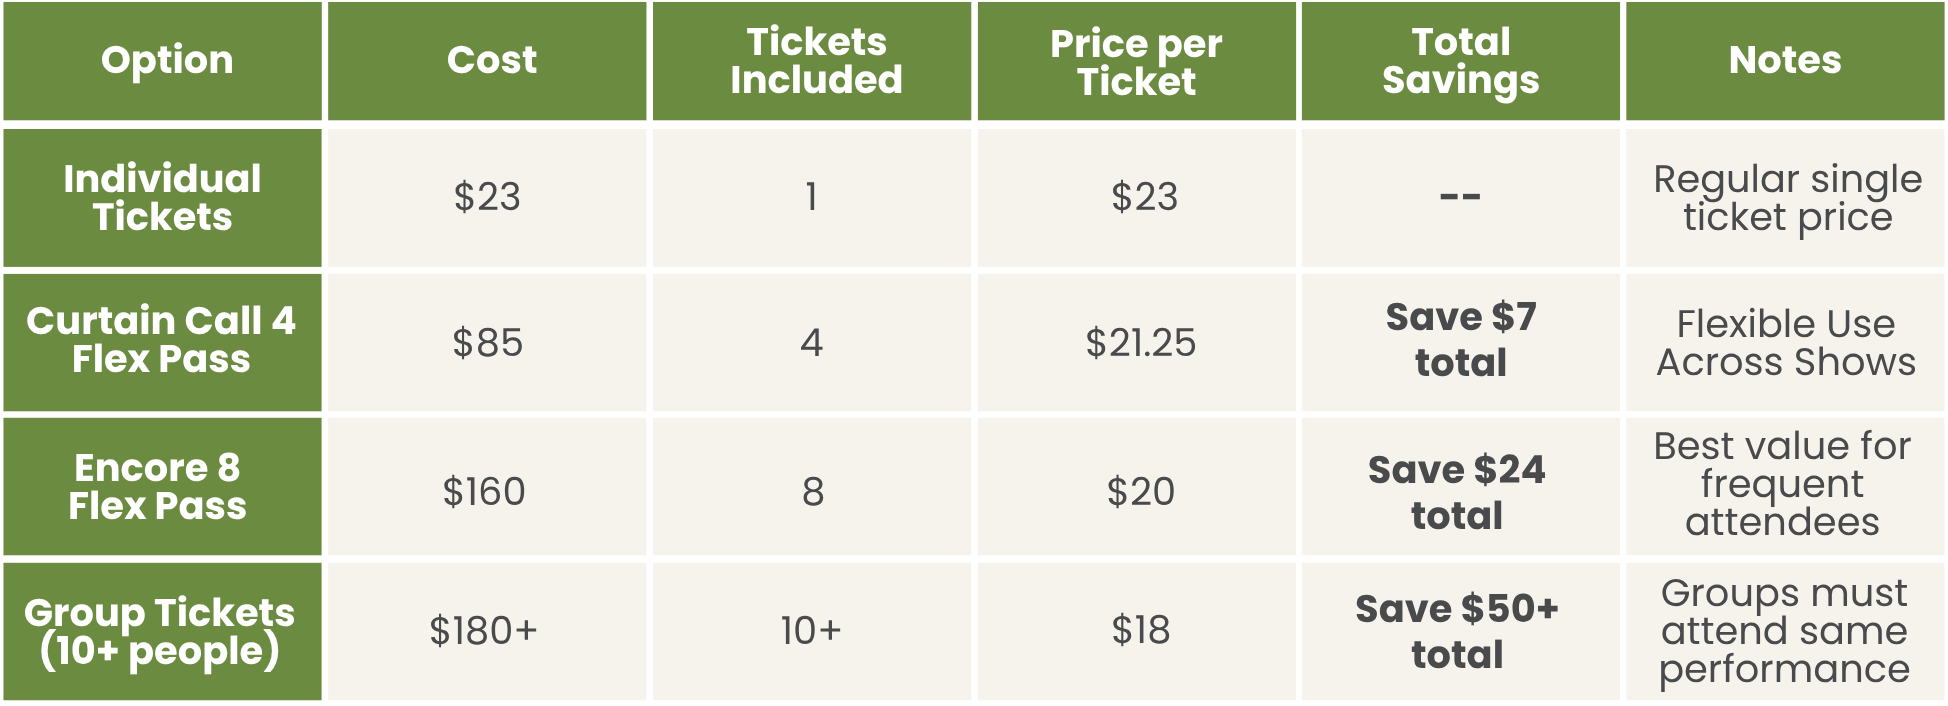This screenshot has height=706, width=1948.
Task: Select the $180+ cost cell
Action: tap(487, 631)
